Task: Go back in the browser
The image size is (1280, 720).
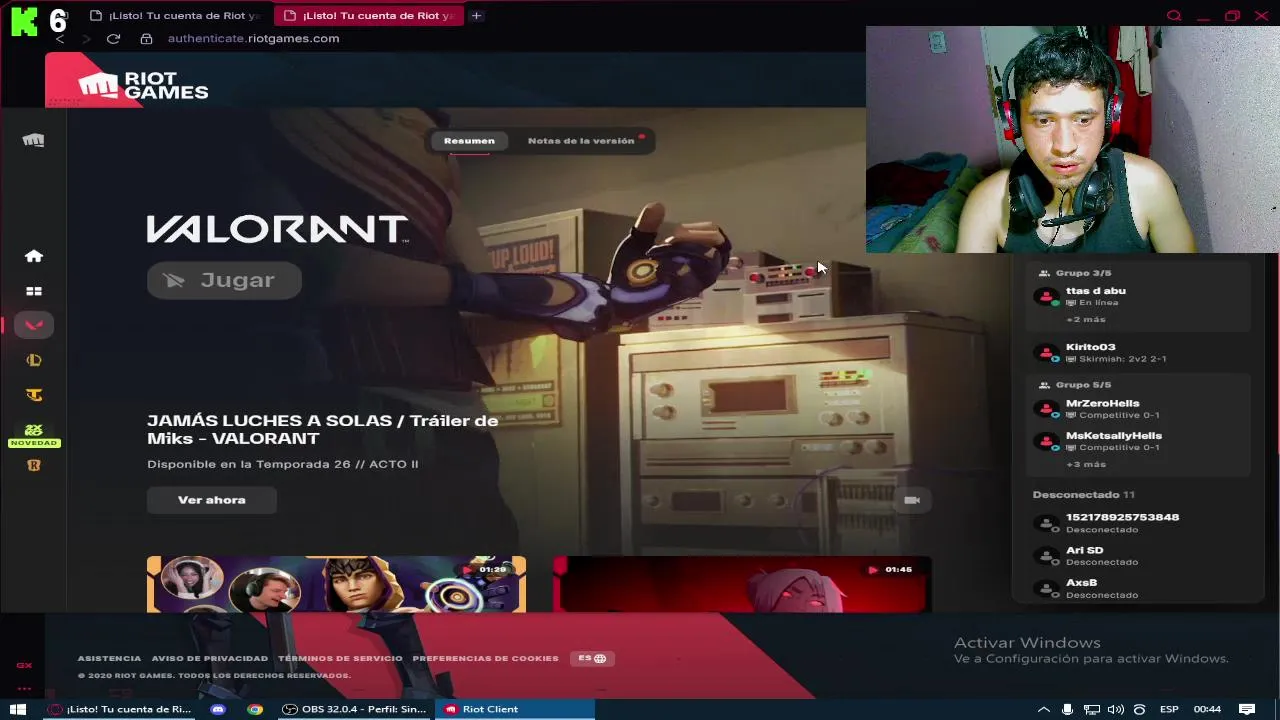Action: pyautogui.click(x=60, y=38)
